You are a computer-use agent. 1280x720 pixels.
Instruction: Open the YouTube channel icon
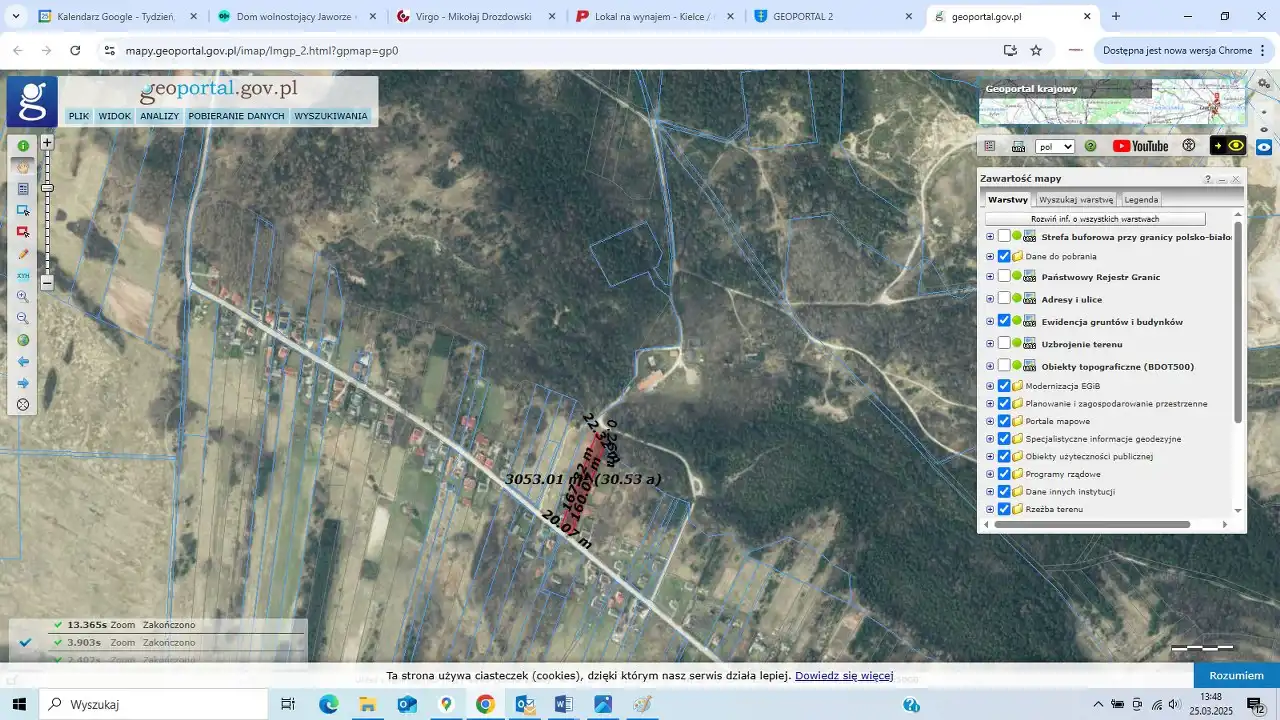pos(1140,146)
